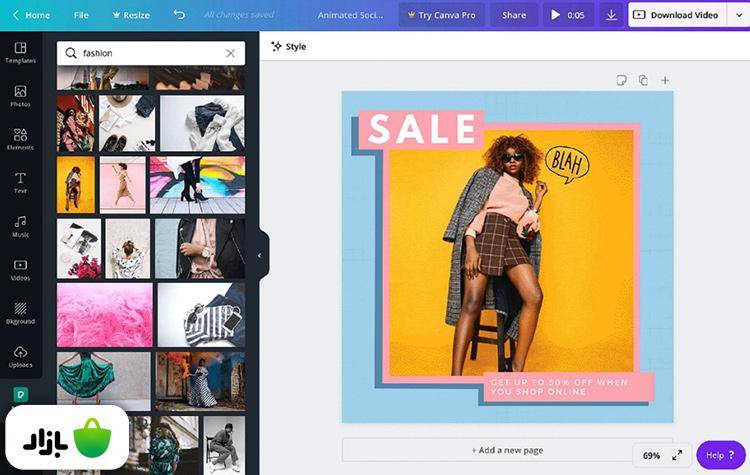Play the 0:05 animation preview
The image size is (750, 475).
pos(568,15)
